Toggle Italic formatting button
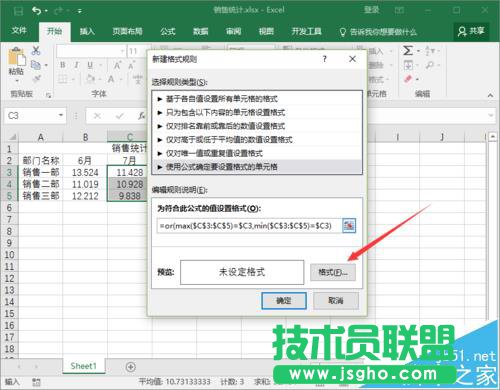Screen dimensions: 500x390 76,65
